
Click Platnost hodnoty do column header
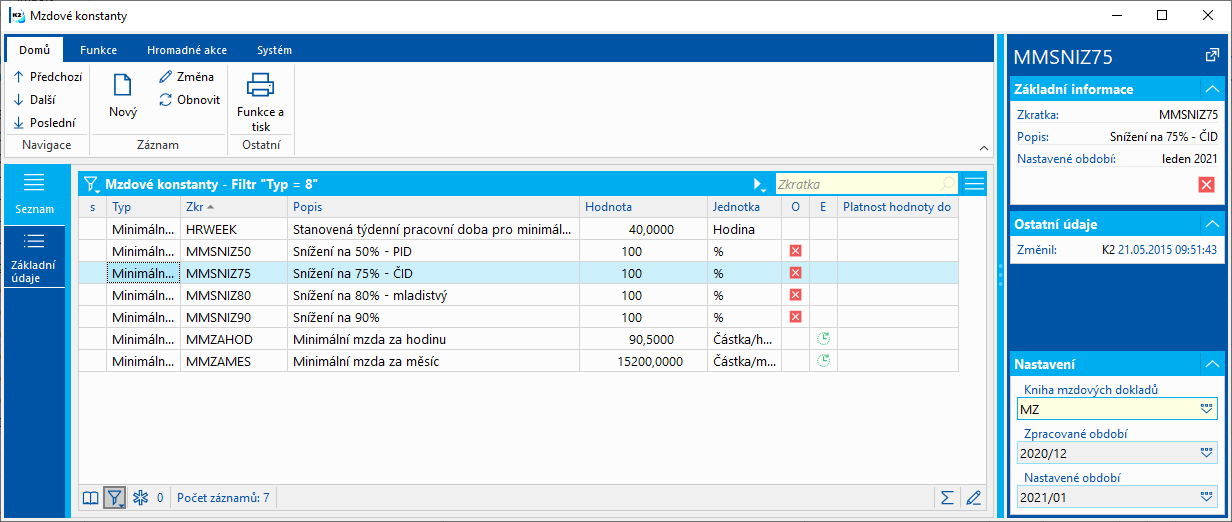[897, 207]
